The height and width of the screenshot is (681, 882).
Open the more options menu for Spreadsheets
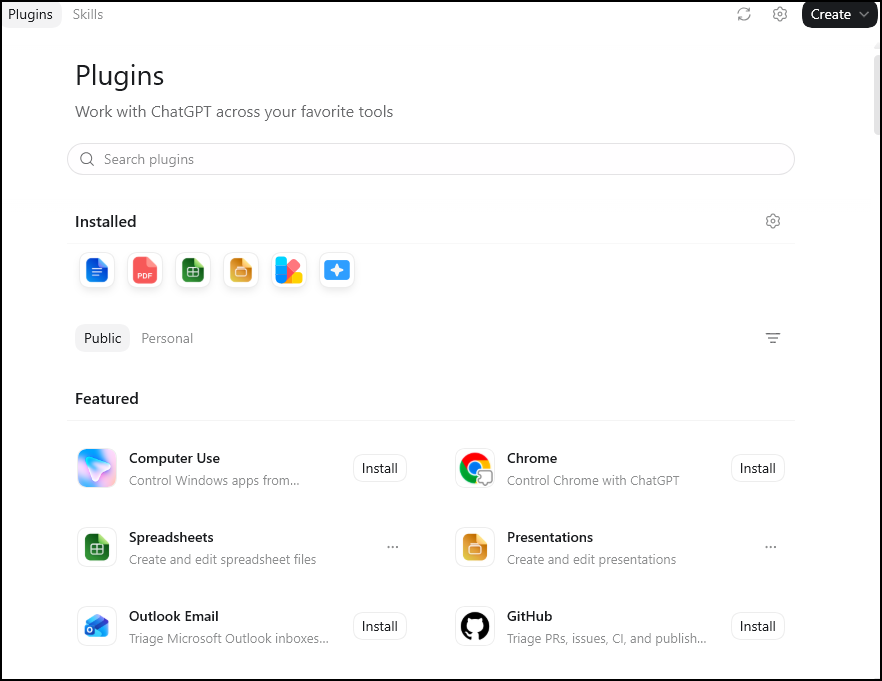tap(393, 547)
